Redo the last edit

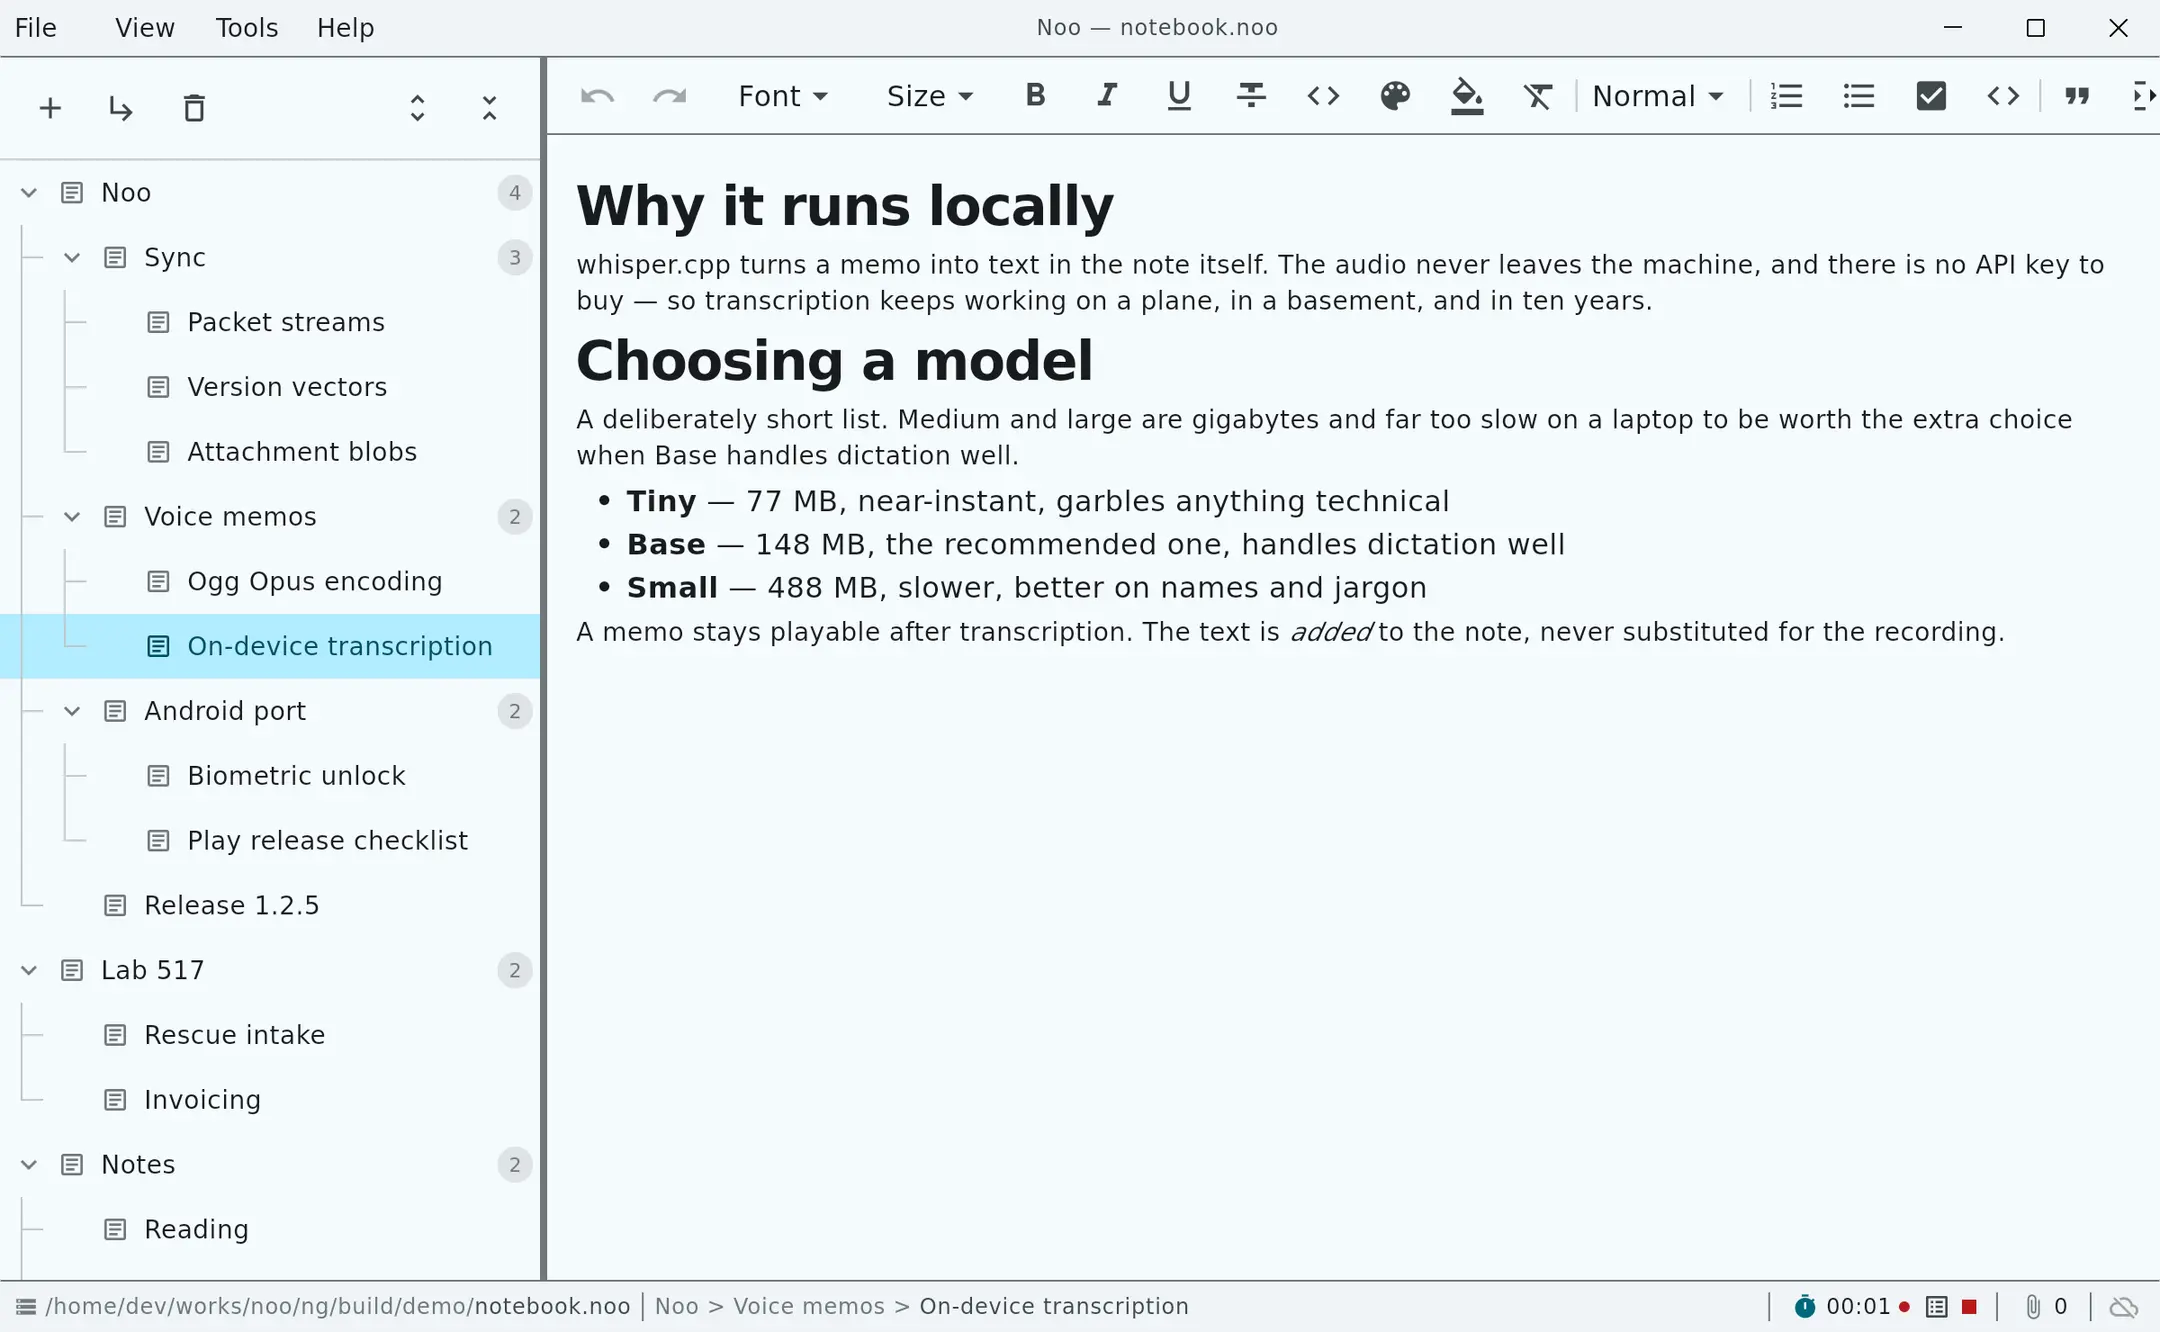tap(669, 96)
